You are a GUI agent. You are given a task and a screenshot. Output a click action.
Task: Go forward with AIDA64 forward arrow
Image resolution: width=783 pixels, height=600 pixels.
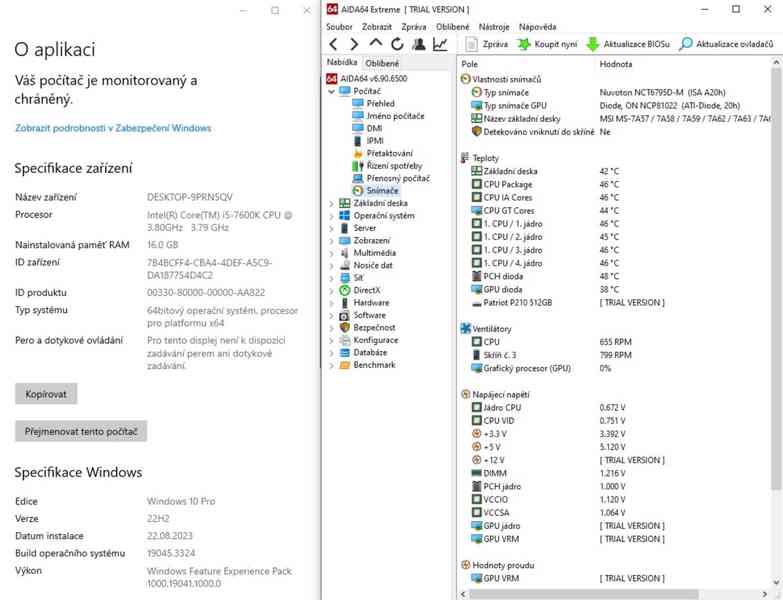click(x=354, y=44)
